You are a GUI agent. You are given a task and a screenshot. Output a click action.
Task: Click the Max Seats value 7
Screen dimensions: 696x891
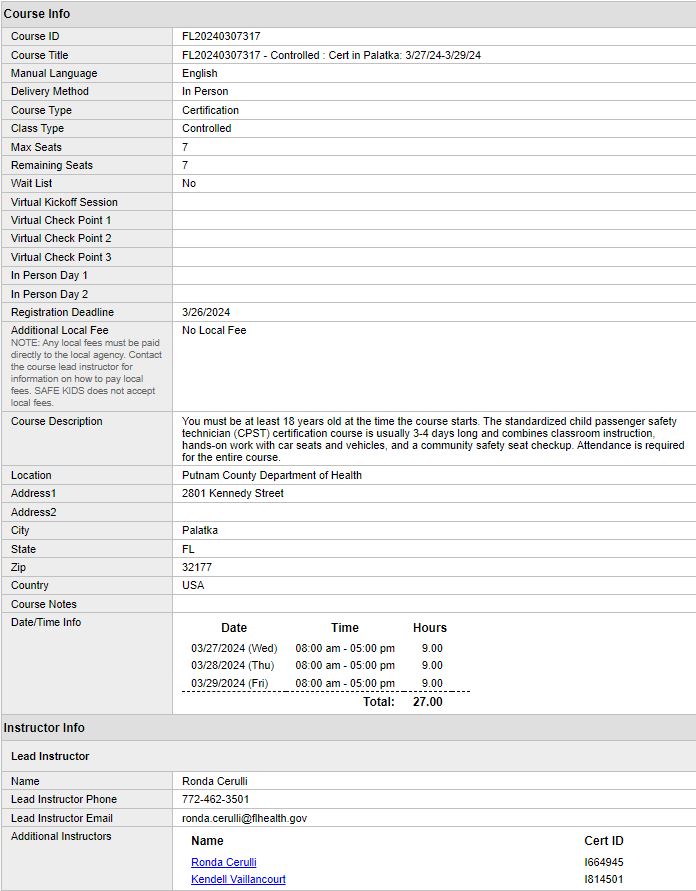pos(185,147)
